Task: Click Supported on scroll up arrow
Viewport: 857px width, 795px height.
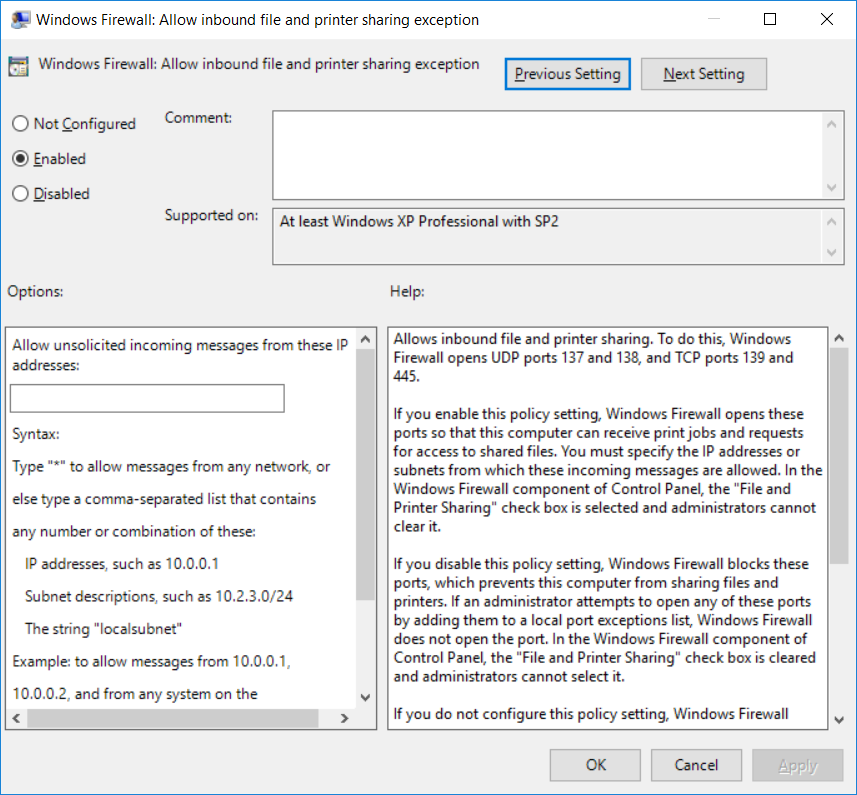Action: 832,221
